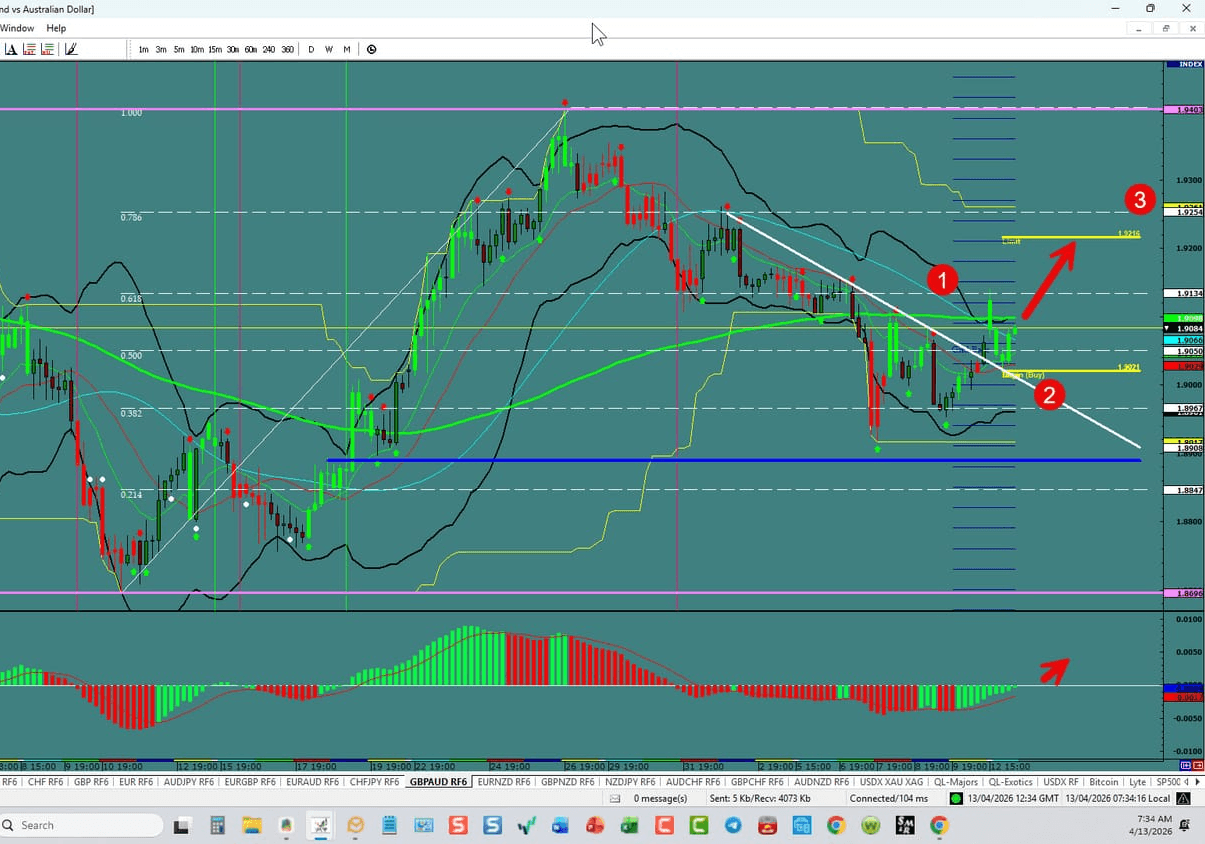This screenshot has width=1205, height=844.
Task: Open Telegram from the taskbar
Action: [x=733, y=826]
